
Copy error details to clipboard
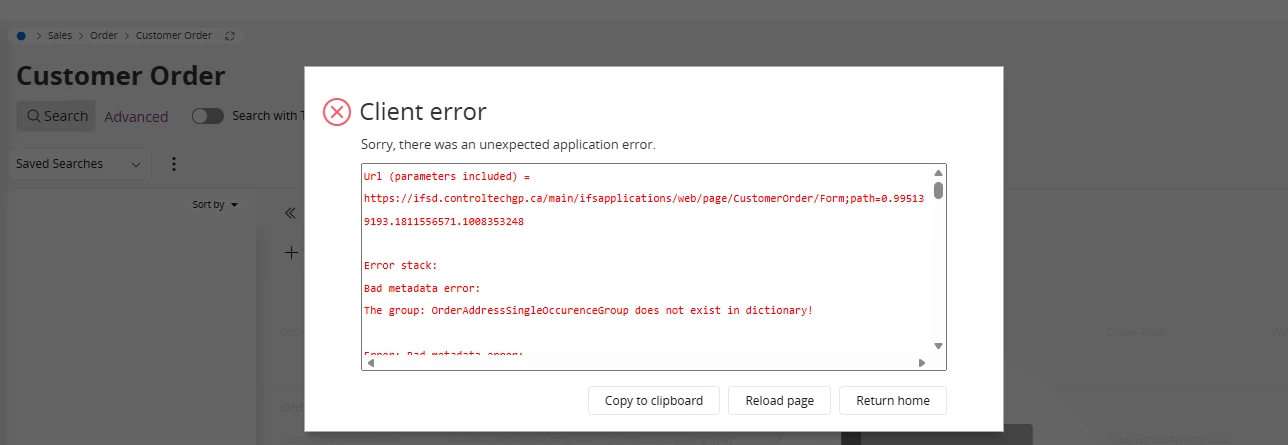tap(654, 400)
